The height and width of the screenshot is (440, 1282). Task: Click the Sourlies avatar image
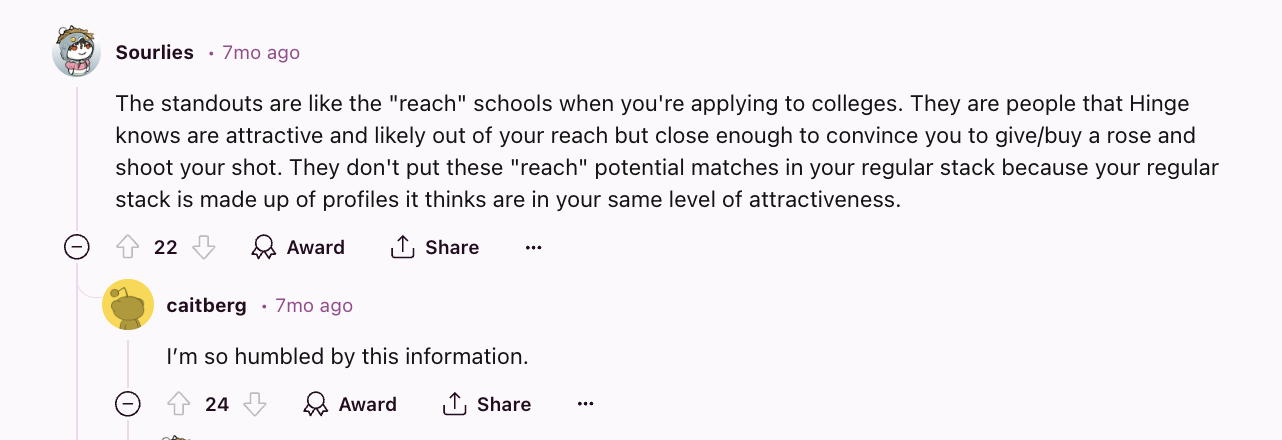(77, 52)
